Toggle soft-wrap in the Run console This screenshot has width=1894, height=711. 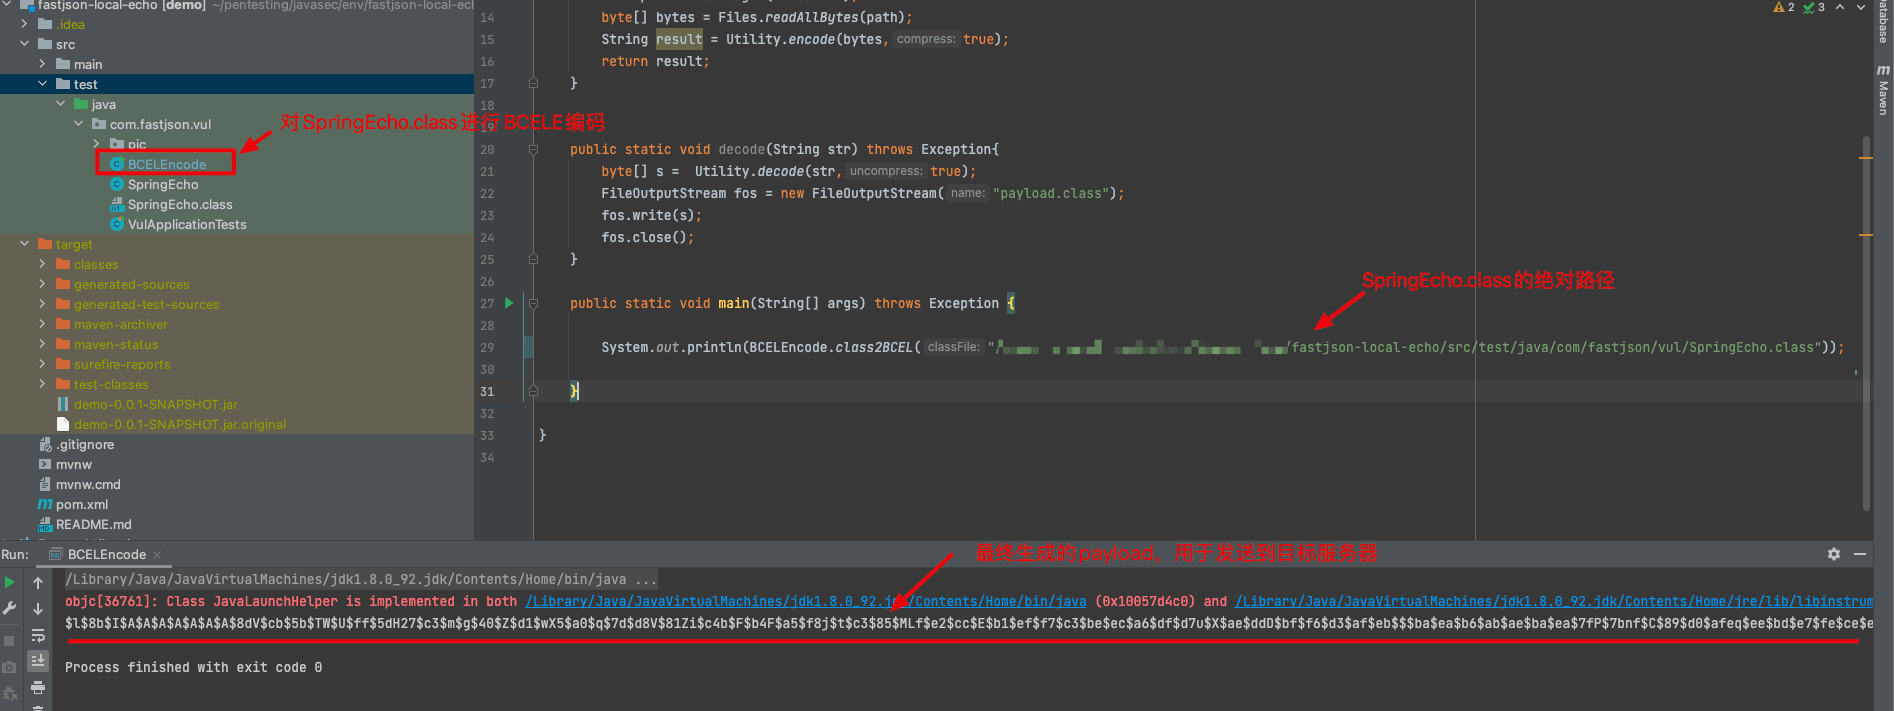38,635
